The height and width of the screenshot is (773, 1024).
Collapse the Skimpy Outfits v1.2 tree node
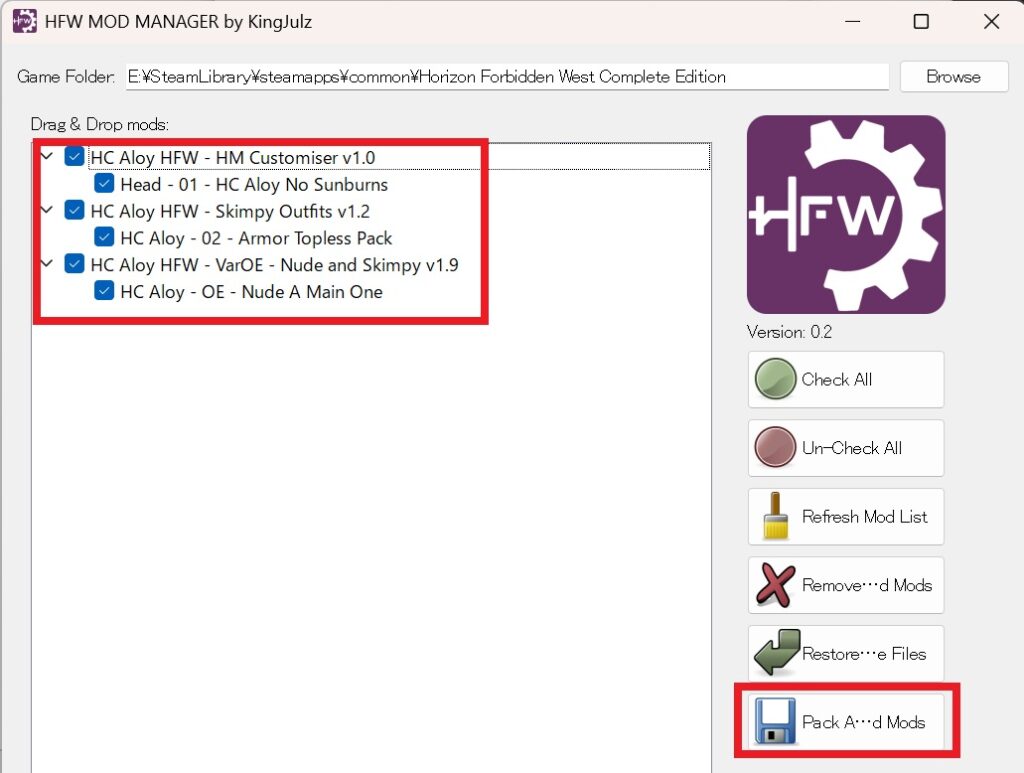[47, 210]
